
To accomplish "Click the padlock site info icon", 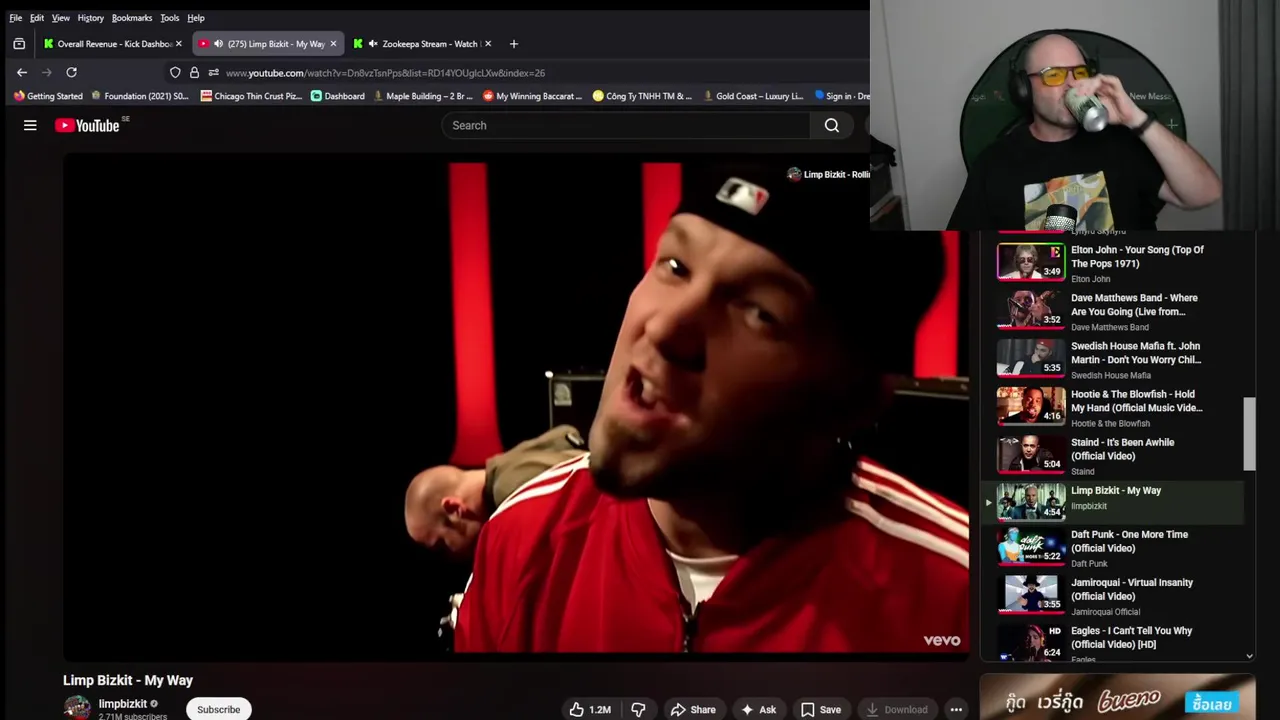I will click(x=194, y=72).
